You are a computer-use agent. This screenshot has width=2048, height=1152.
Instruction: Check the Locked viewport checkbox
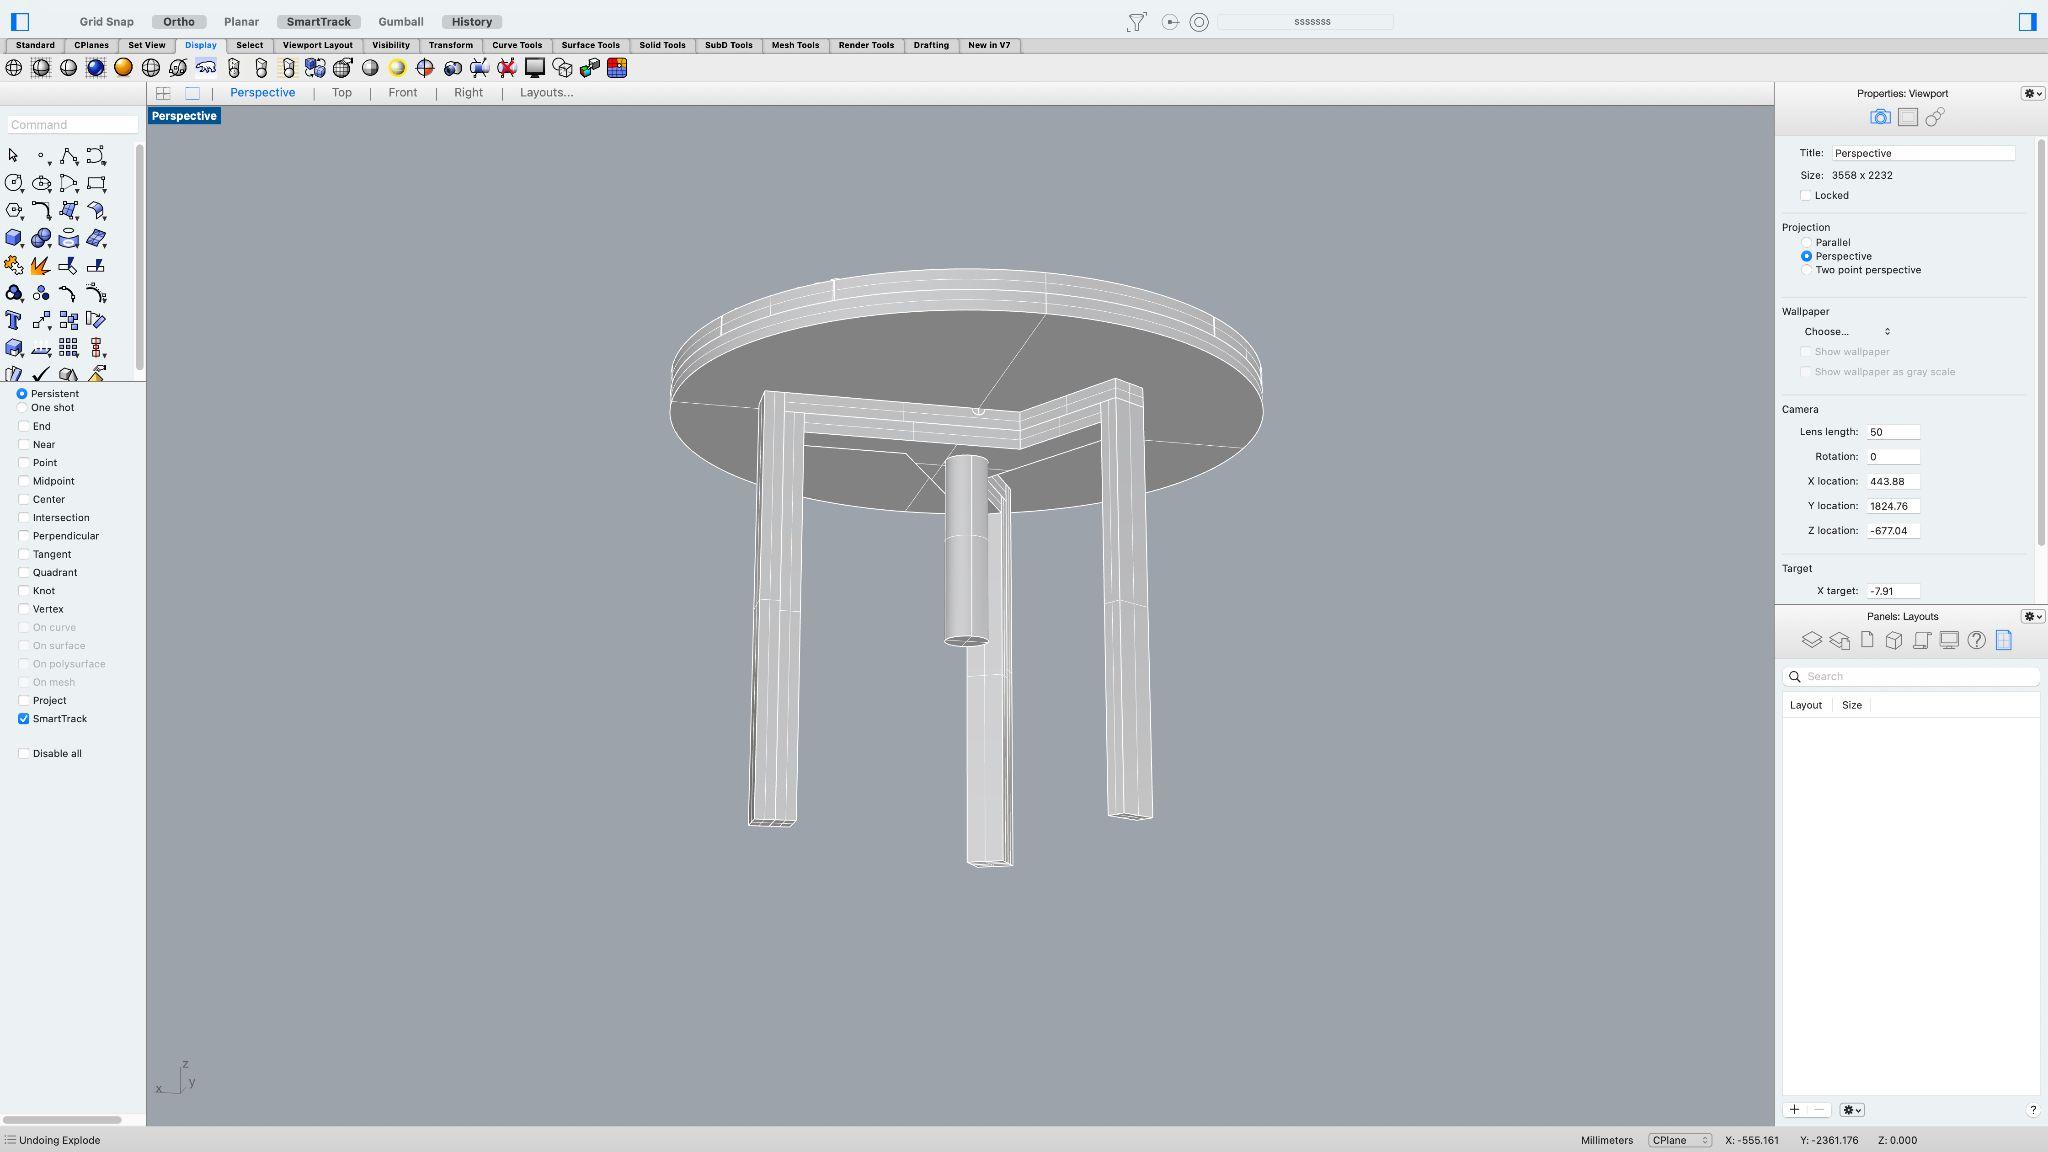(1806, 195)
